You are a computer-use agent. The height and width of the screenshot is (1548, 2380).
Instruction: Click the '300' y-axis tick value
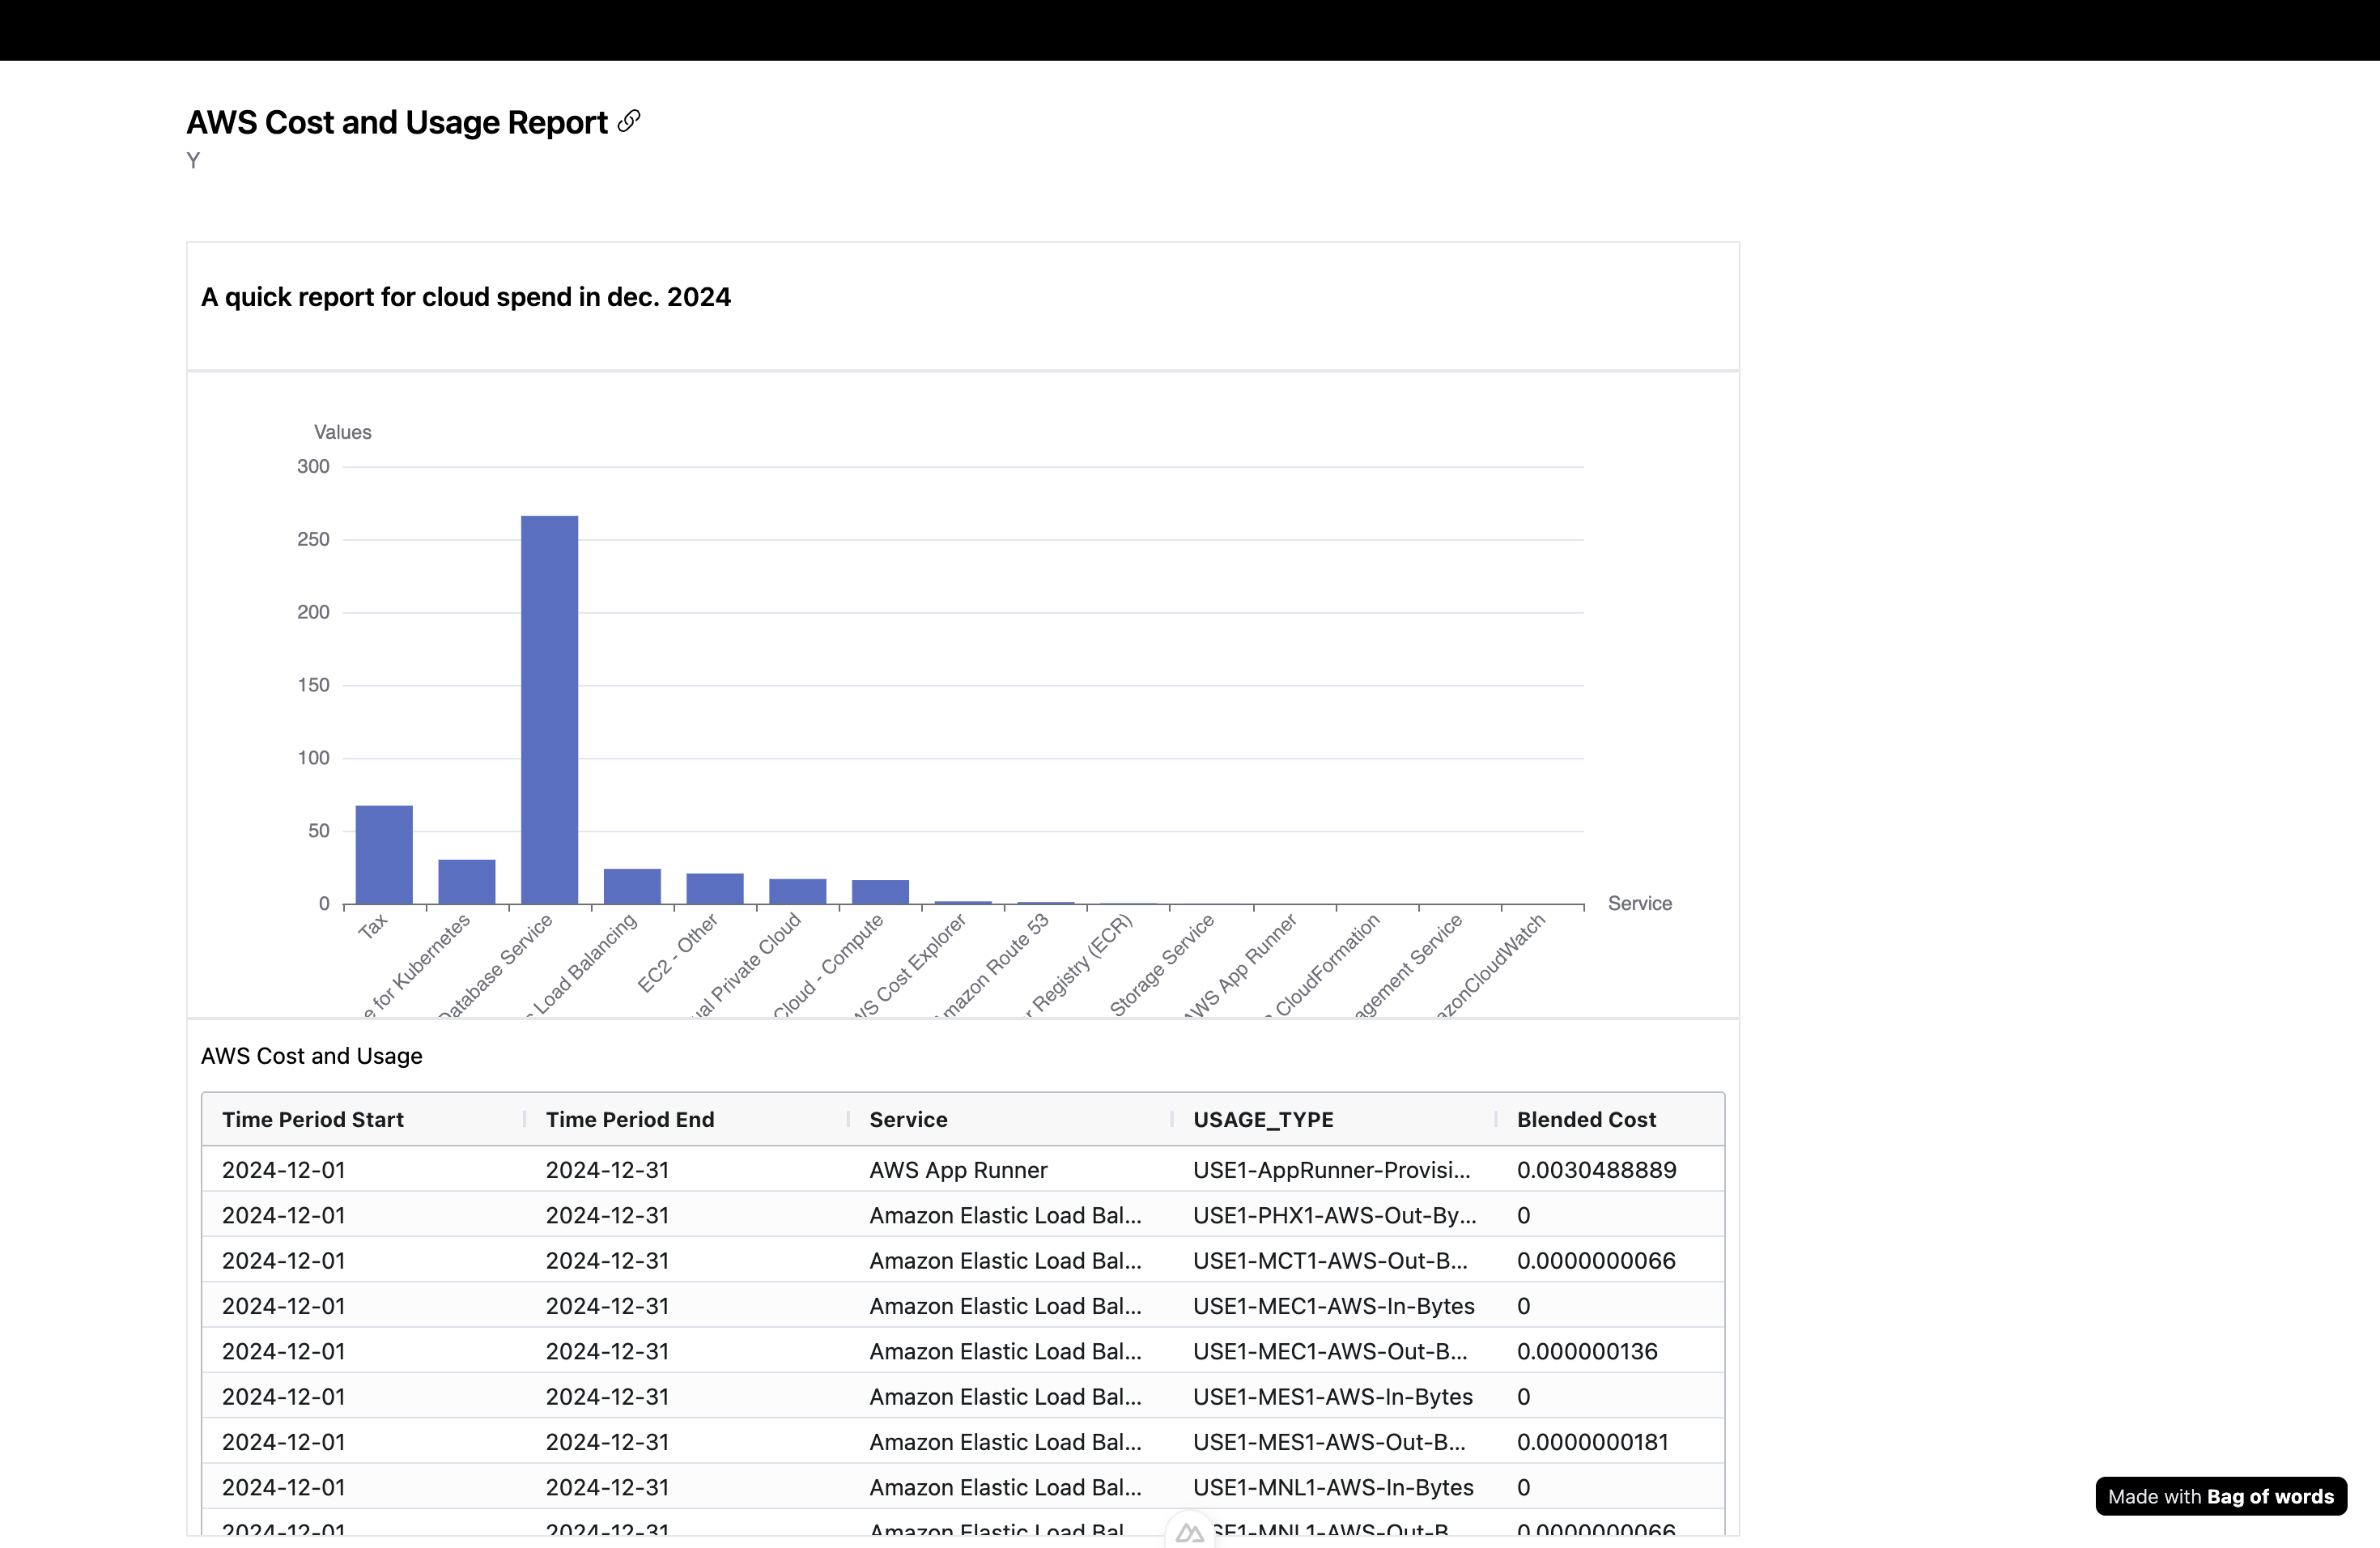click(313, 466)
